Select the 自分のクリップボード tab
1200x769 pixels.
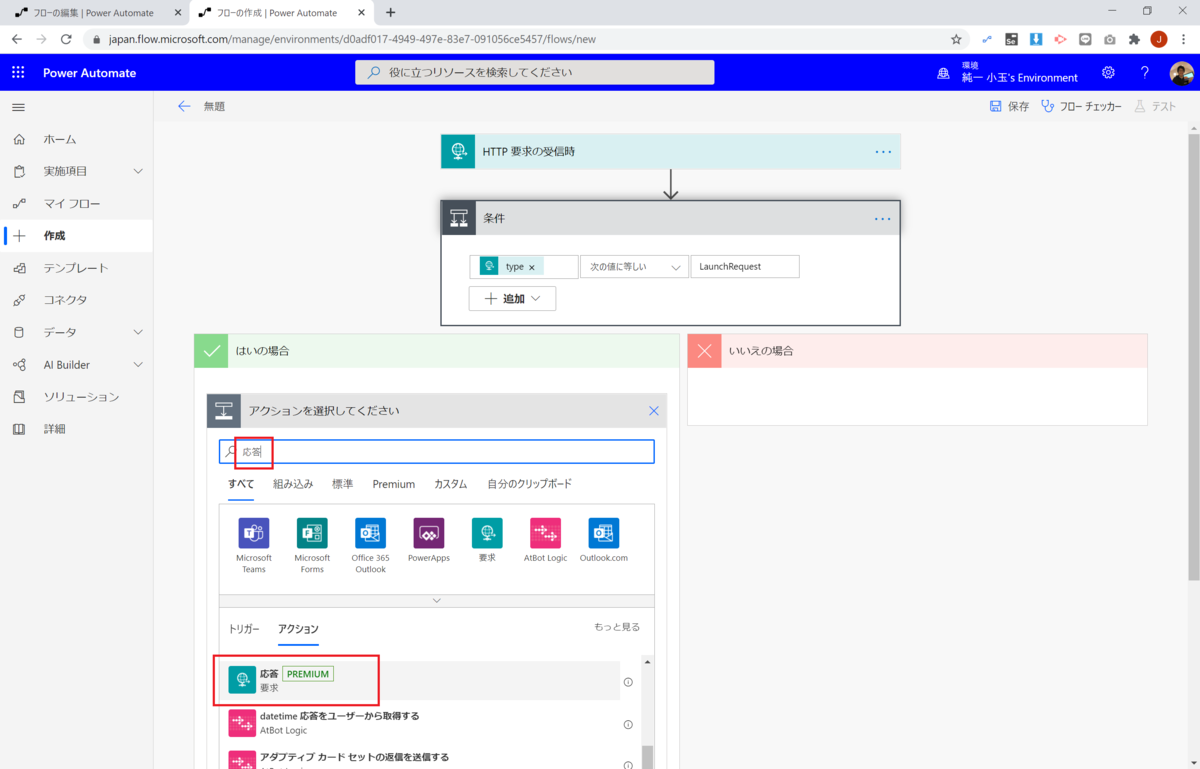pos(530,484)
